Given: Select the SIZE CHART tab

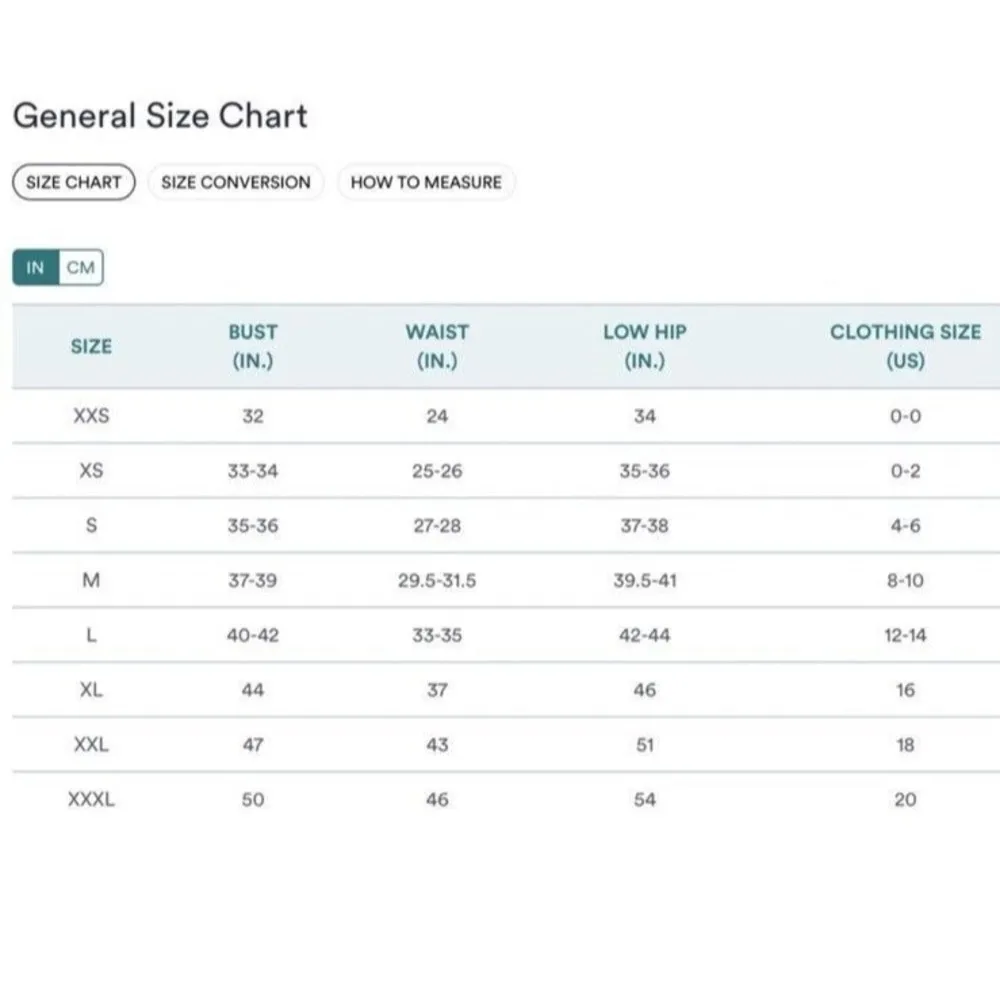Looking at the screenshot, I should pos(73,182).
